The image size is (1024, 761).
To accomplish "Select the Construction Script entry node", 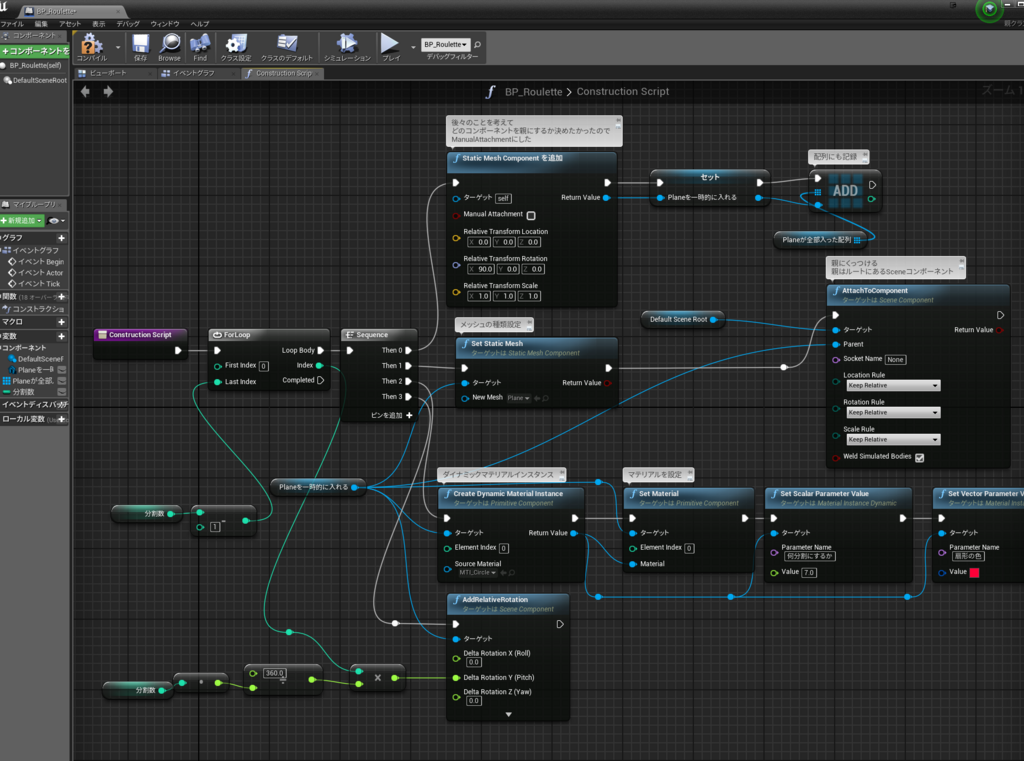I will coord(140,344).
